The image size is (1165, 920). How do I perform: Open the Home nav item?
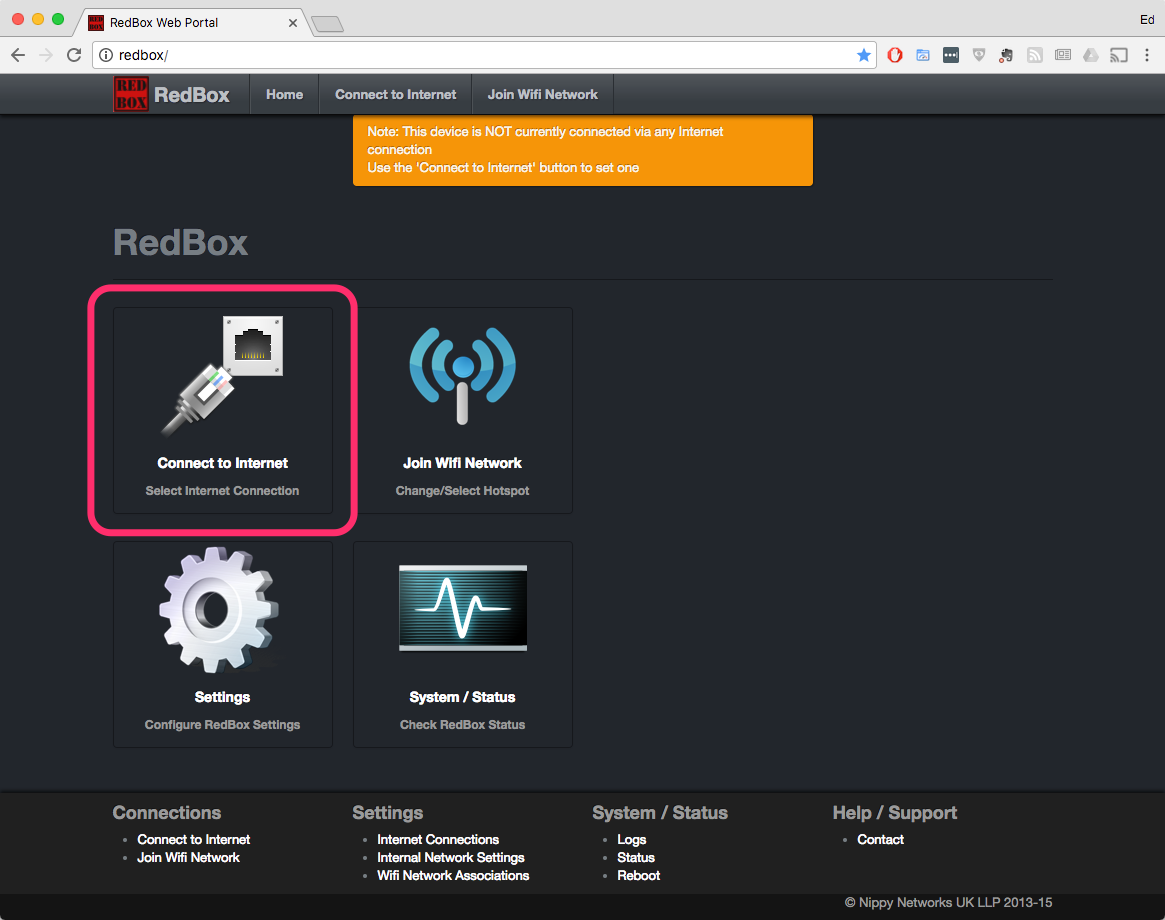tap(285, 94)
